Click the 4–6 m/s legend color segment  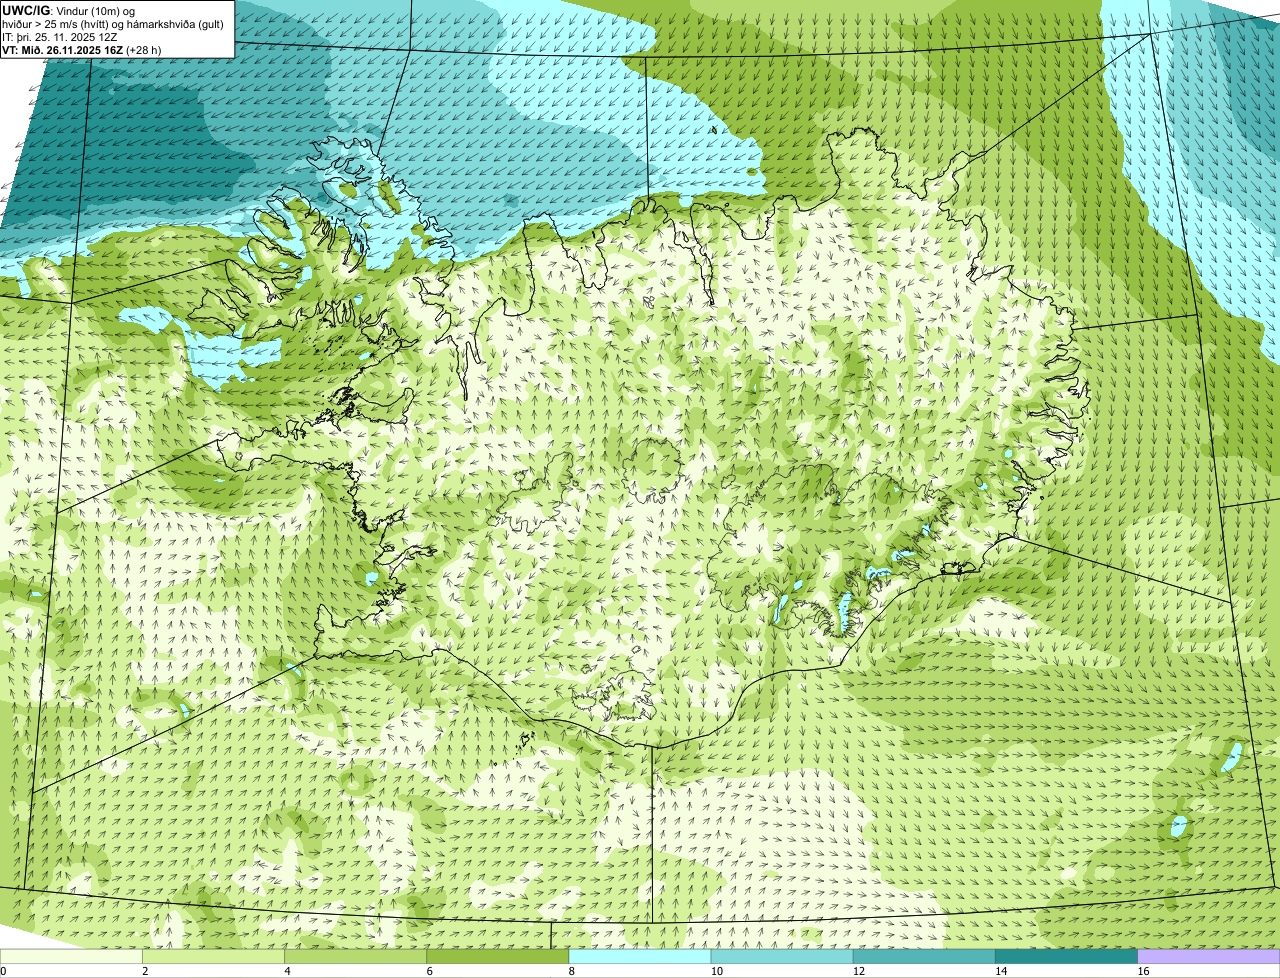pyautogui.click(x=355, y=957)
